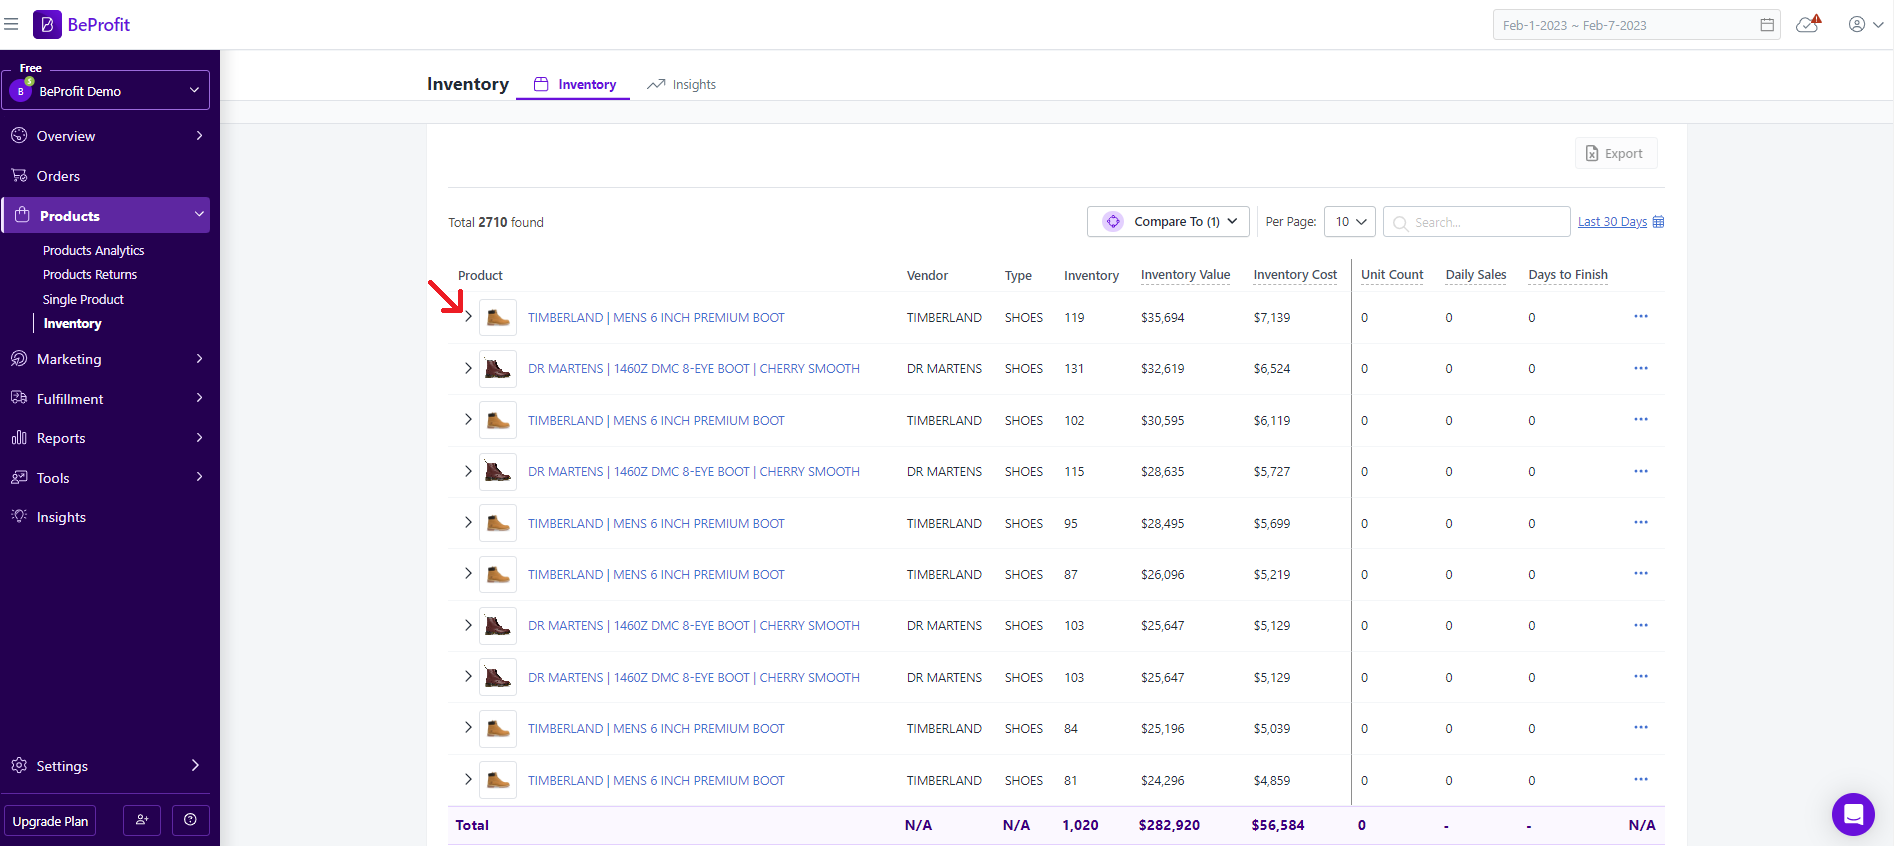
Task: Open three-dot menu for 102 inventory row
Action: tap(1641, 420)
